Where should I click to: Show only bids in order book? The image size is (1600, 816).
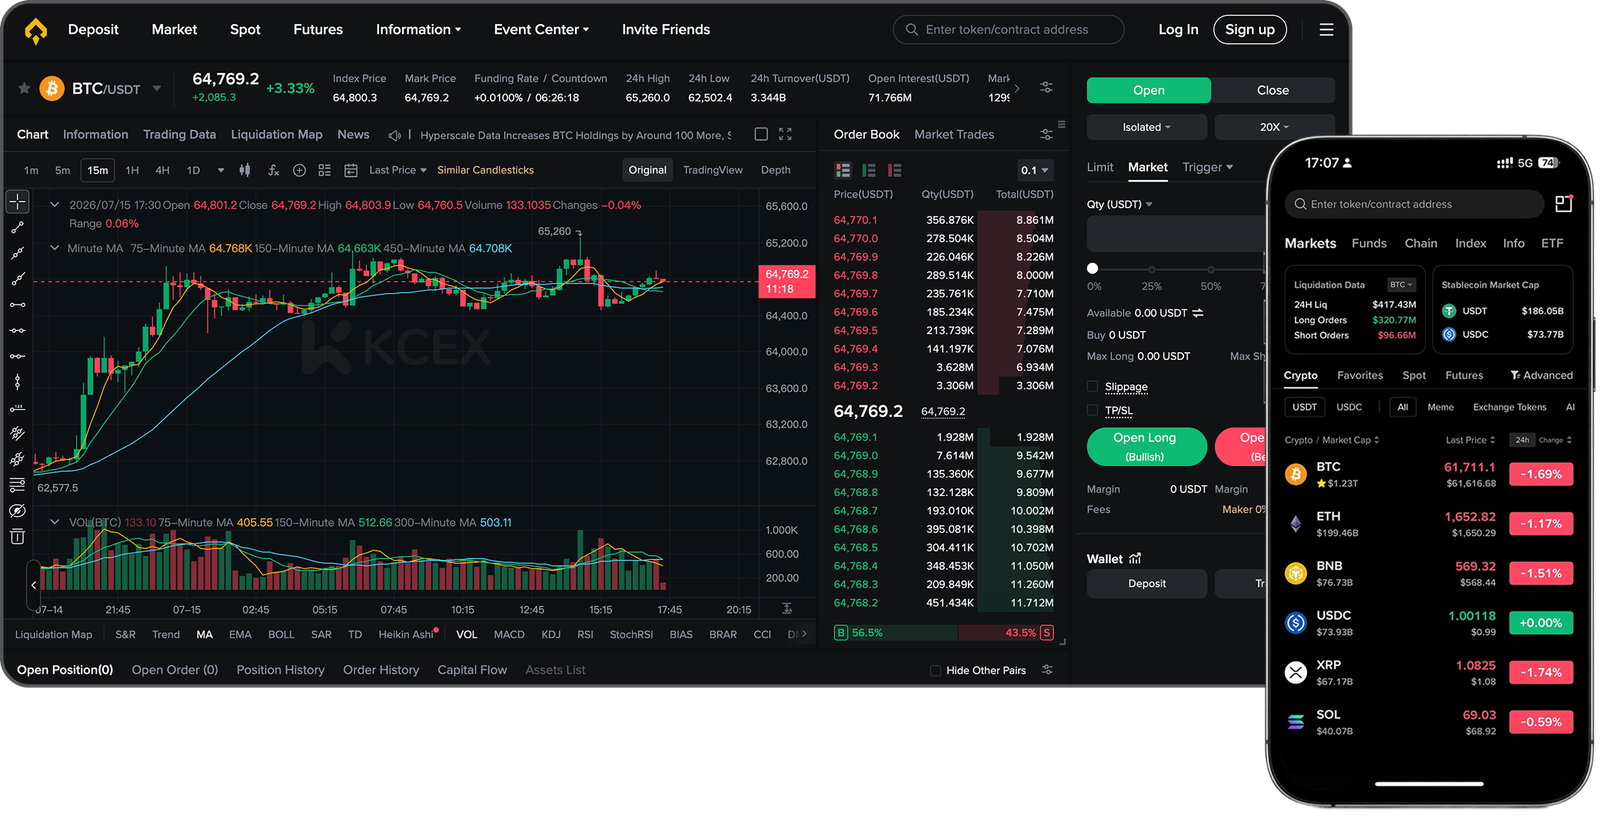point(869,170)
